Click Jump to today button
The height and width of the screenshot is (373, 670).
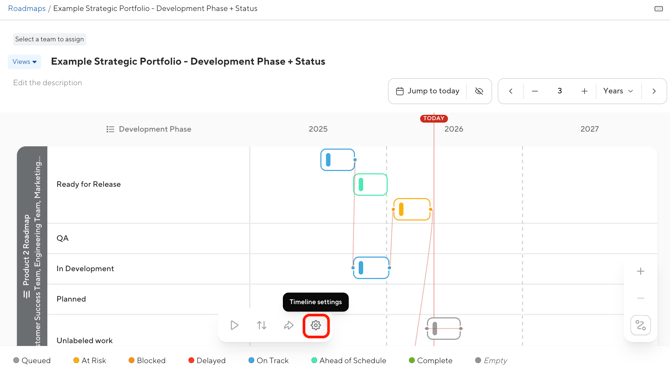tap(428, 91)
